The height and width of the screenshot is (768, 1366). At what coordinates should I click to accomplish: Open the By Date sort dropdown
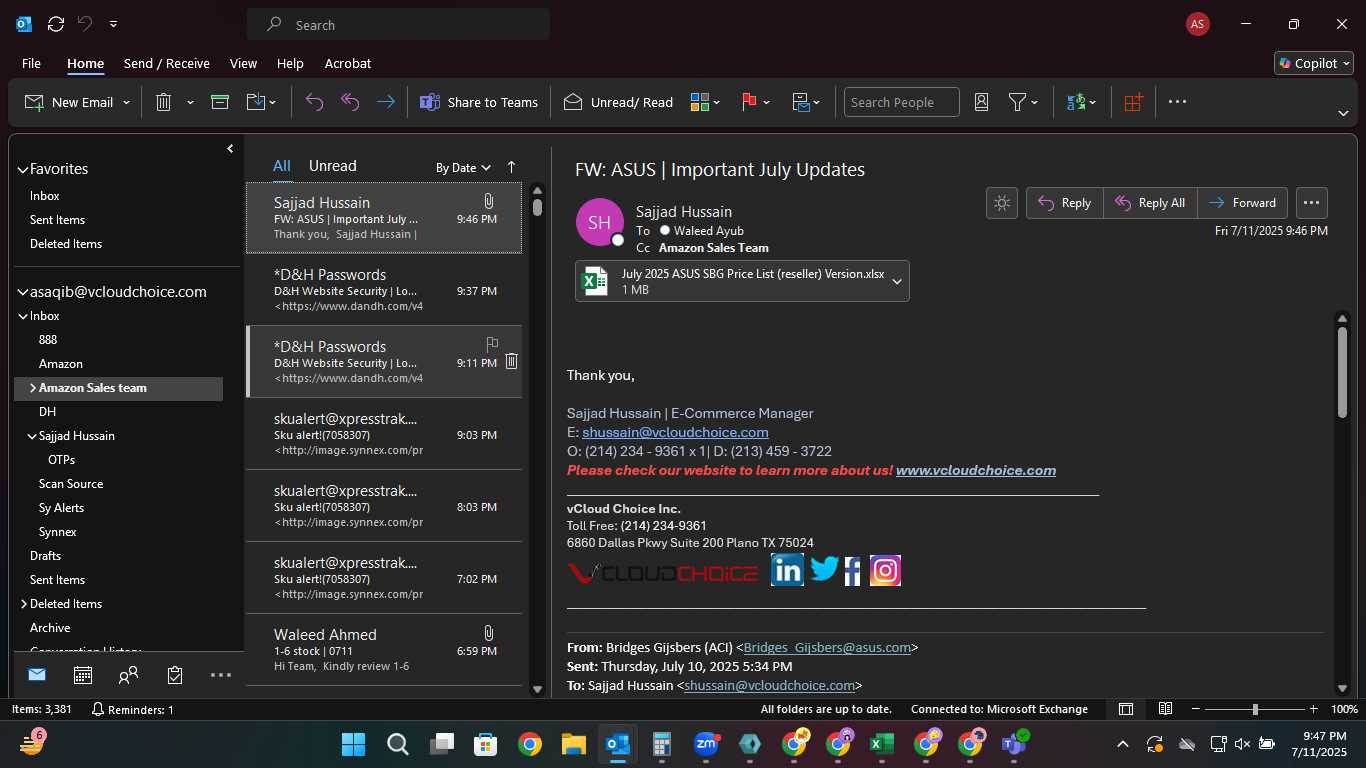[x=463, y=168]
